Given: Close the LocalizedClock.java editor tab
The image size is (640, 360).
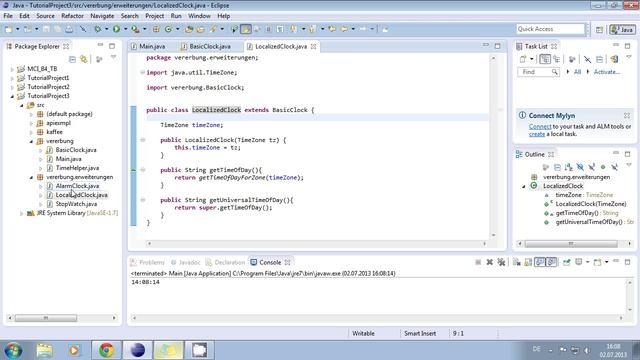Looking at the screenshot, I should click(x=313, y=47).
